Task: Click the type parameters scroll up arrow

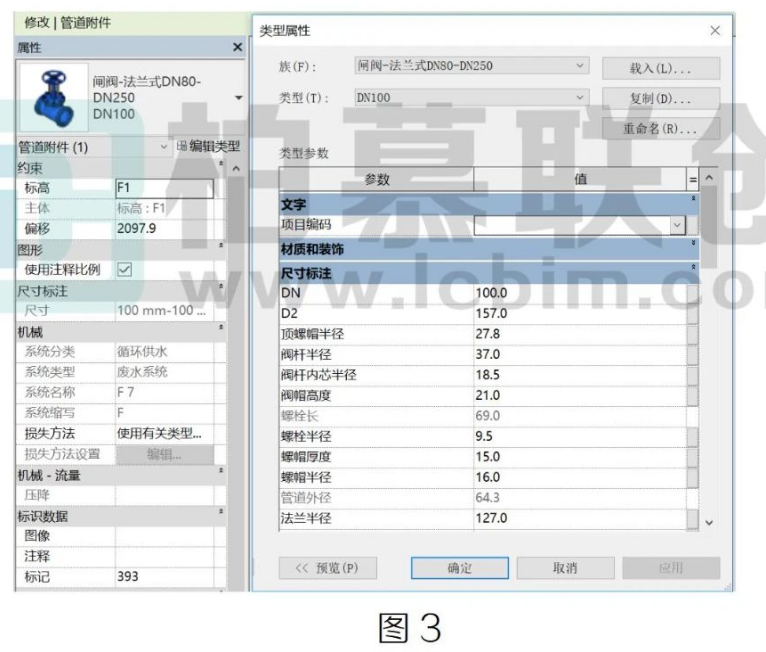Action: (709, 178)
